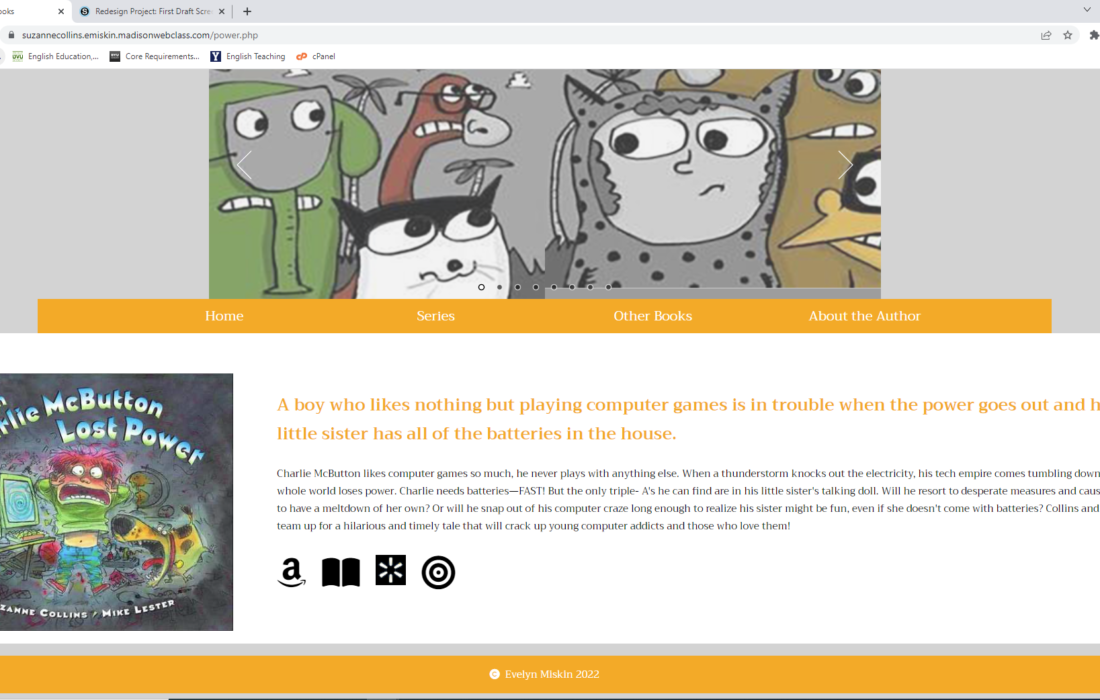The image size is (1100, 700).
Task: Open the Series menu item
Action: 436,316
